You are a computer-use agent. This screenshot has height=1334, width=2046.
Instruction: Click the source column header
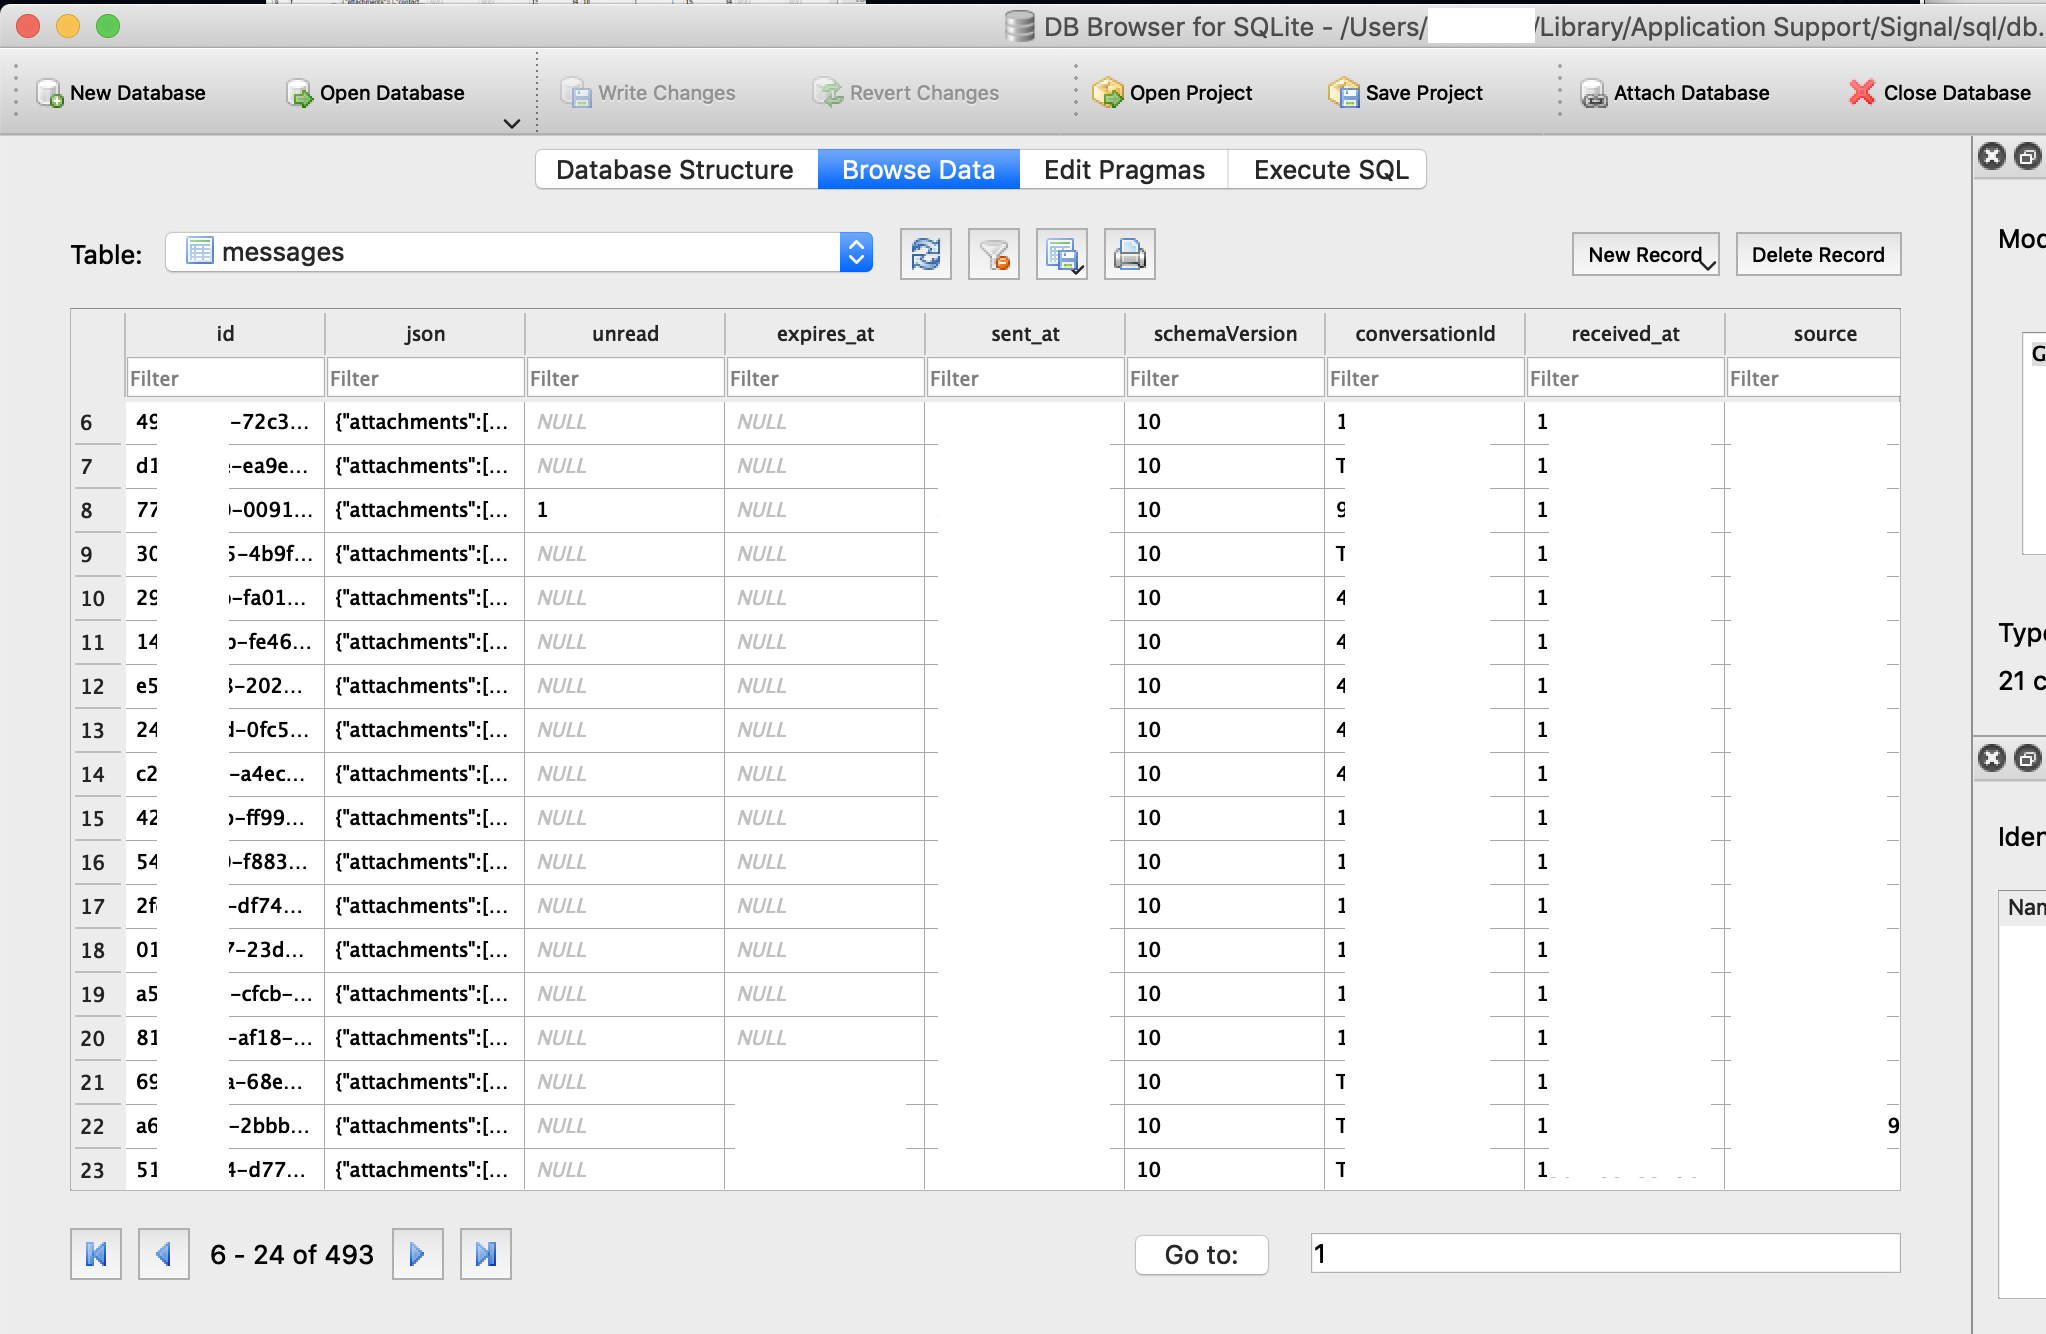1813,334
